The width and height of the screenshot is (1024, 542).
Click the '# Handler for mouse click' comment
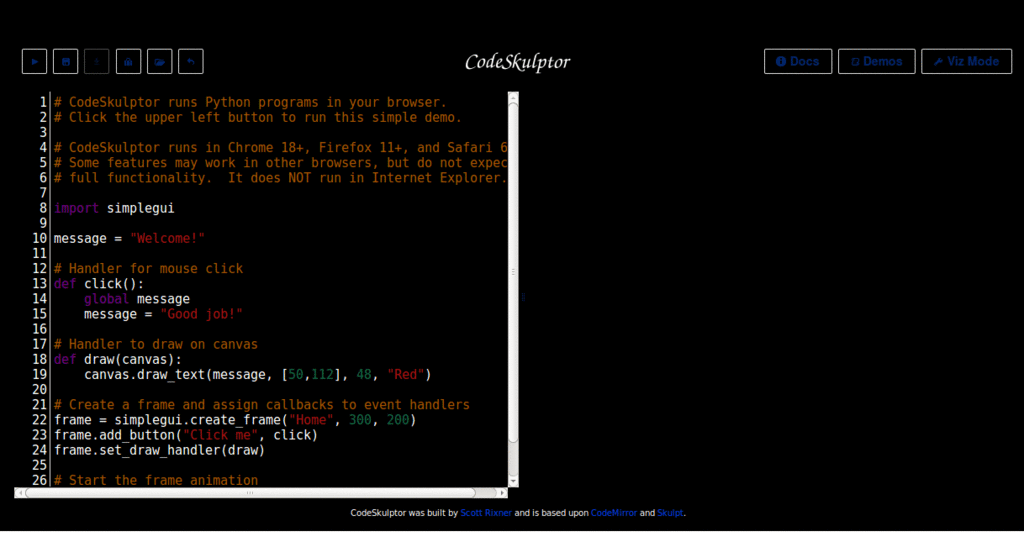click(148, 268)
